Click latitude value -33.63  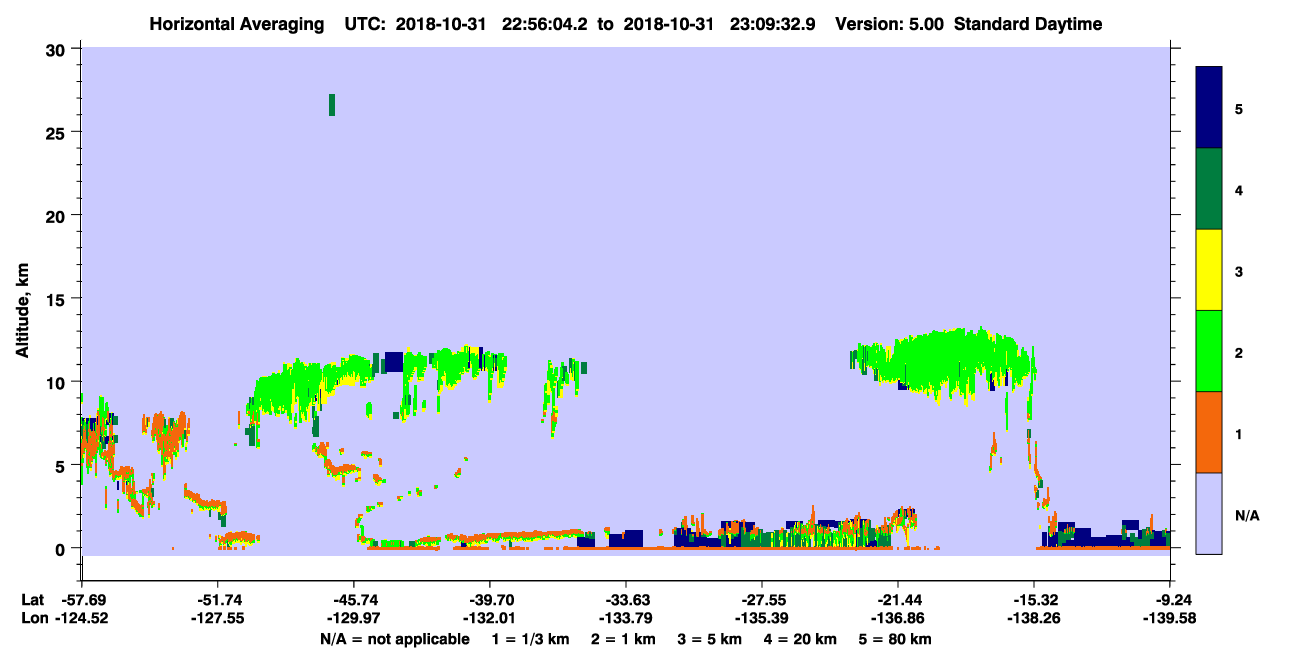(x=625, y=600)
